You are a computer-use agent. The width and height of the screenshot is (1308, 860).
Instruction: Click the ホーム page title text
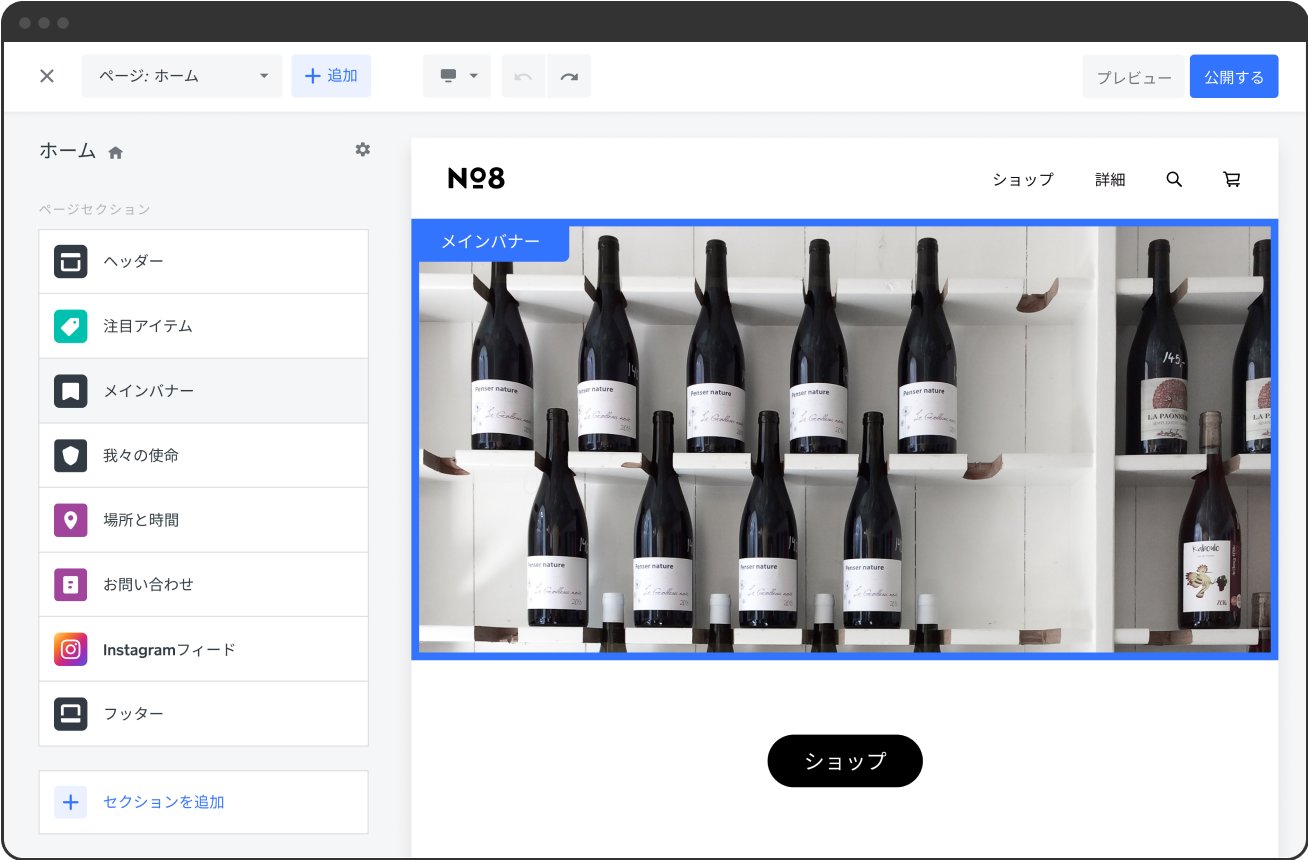[x=68, y=151]
